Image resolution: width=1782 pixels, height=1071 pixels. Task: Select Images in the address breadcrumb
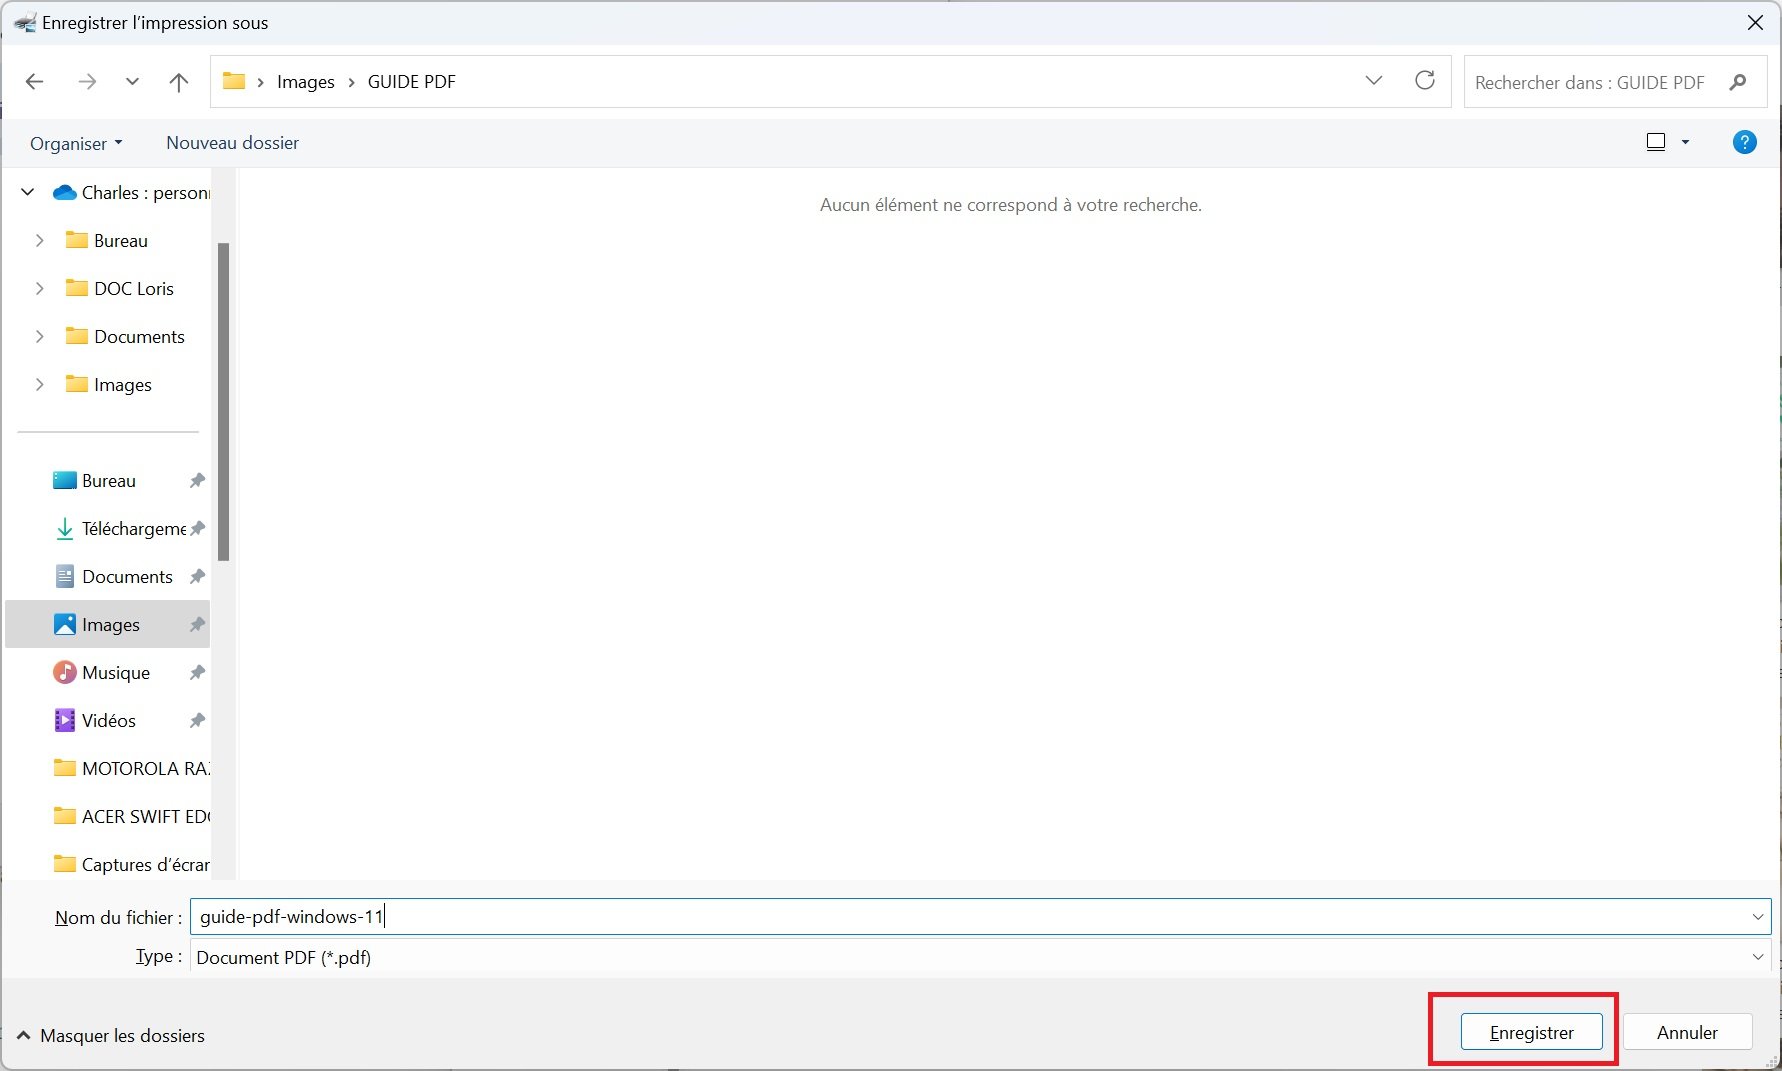pyautogui.click(x=306, y=82)
